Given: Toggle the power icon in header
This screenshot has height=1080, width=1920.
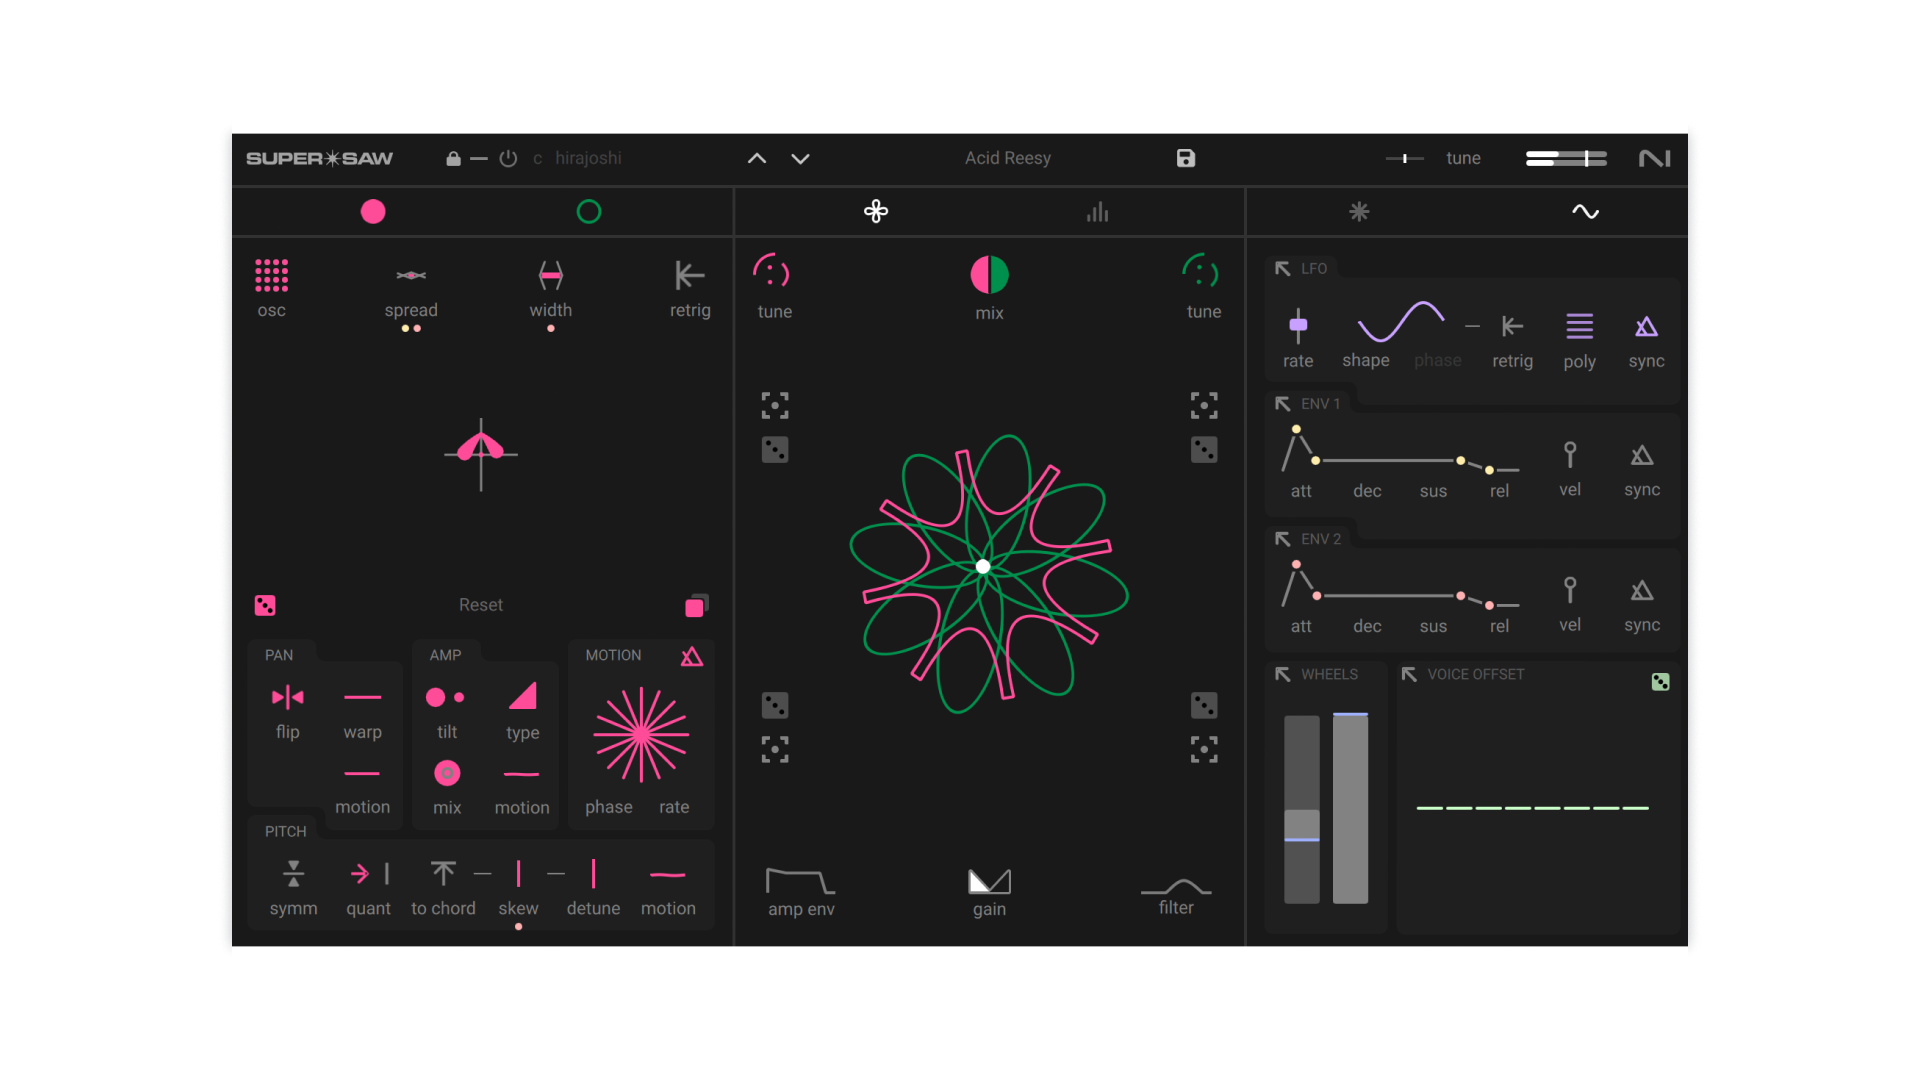Looking at the screenshot, I should (x=508, y=158).
